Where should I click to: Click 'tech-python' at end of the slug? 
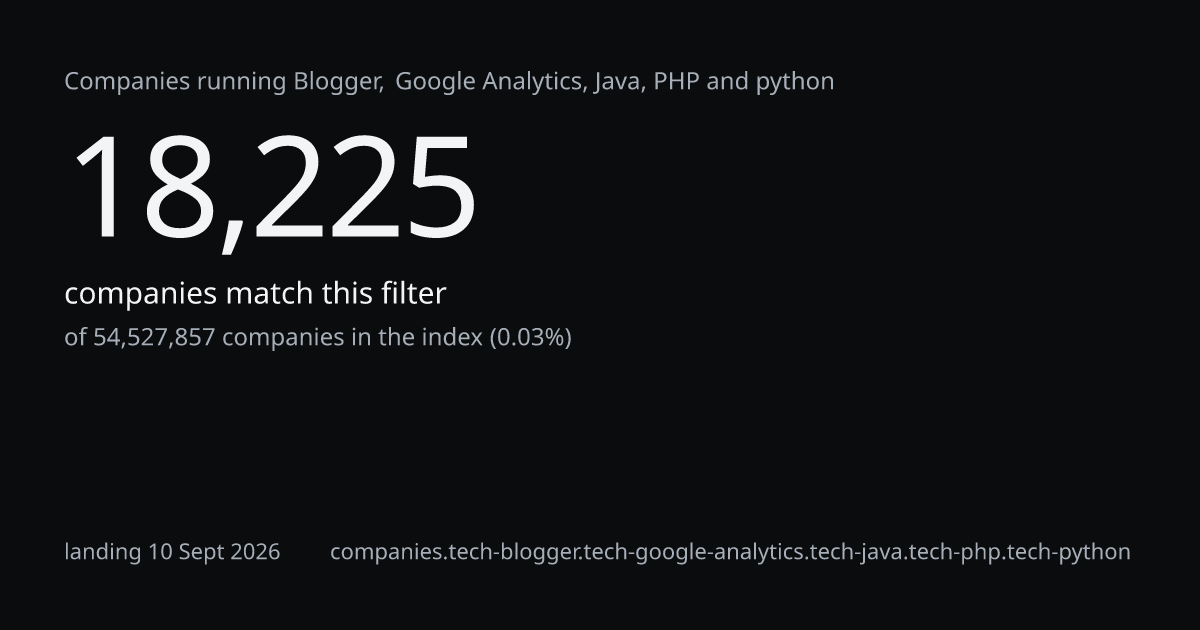pos(1071,552)
